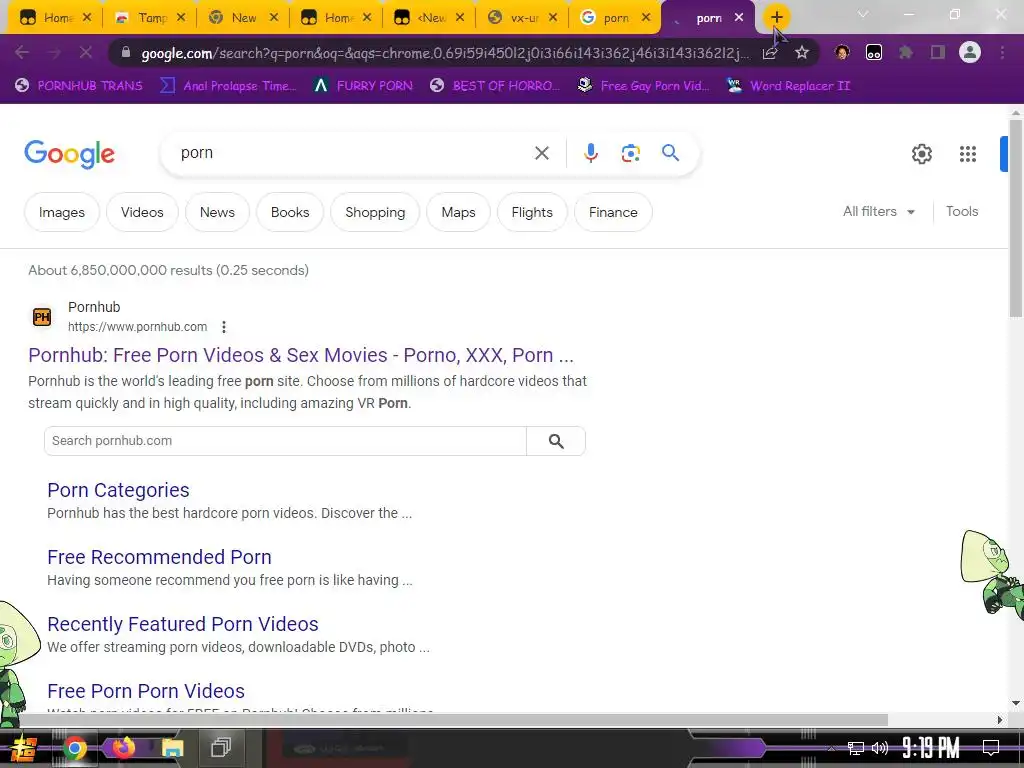Stop loading the page with the X button
The height and width of the screenshot is (768, 1024).
click(86, 52)
